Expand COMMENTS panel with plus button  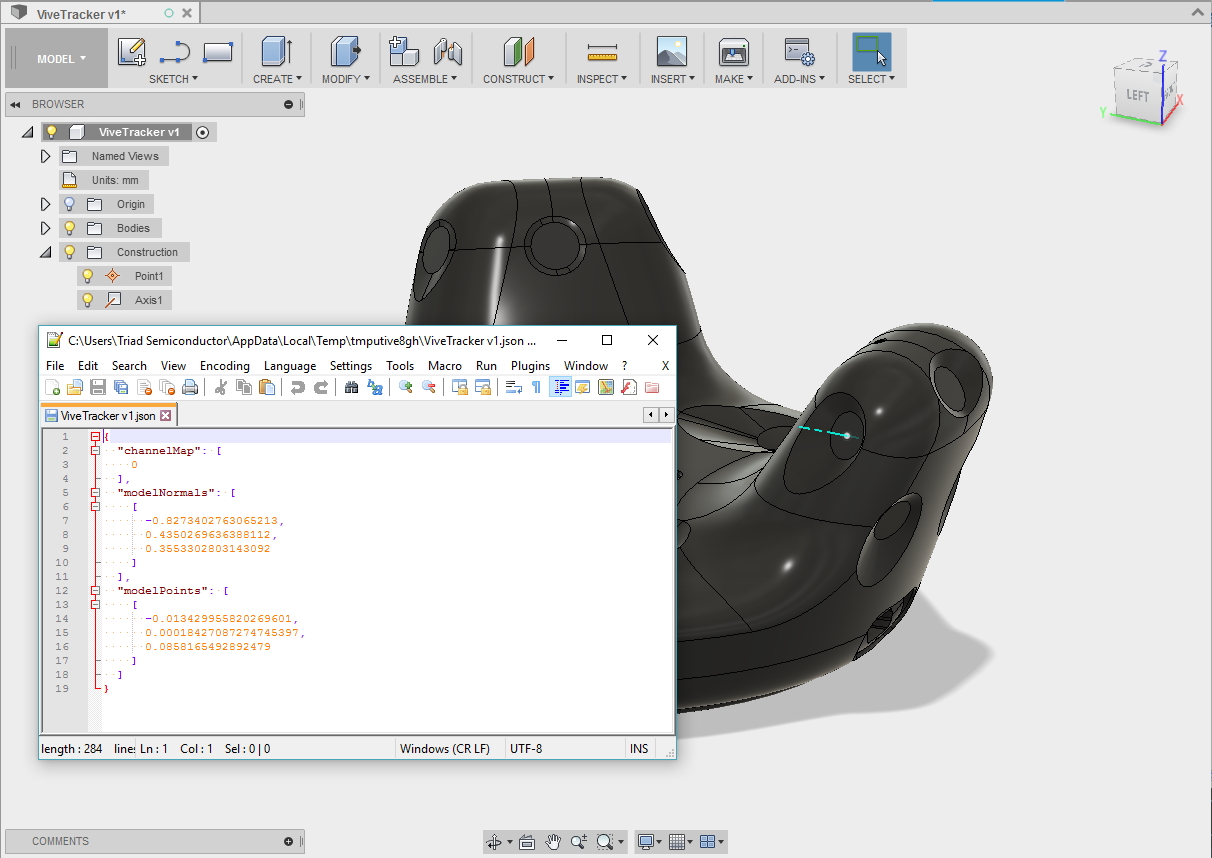pyautogui.click(x=288, y=841)
